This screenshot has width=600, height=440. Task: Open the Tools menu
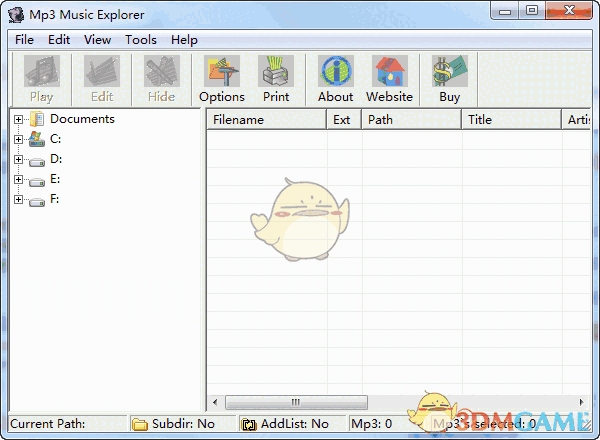[141, 40]
